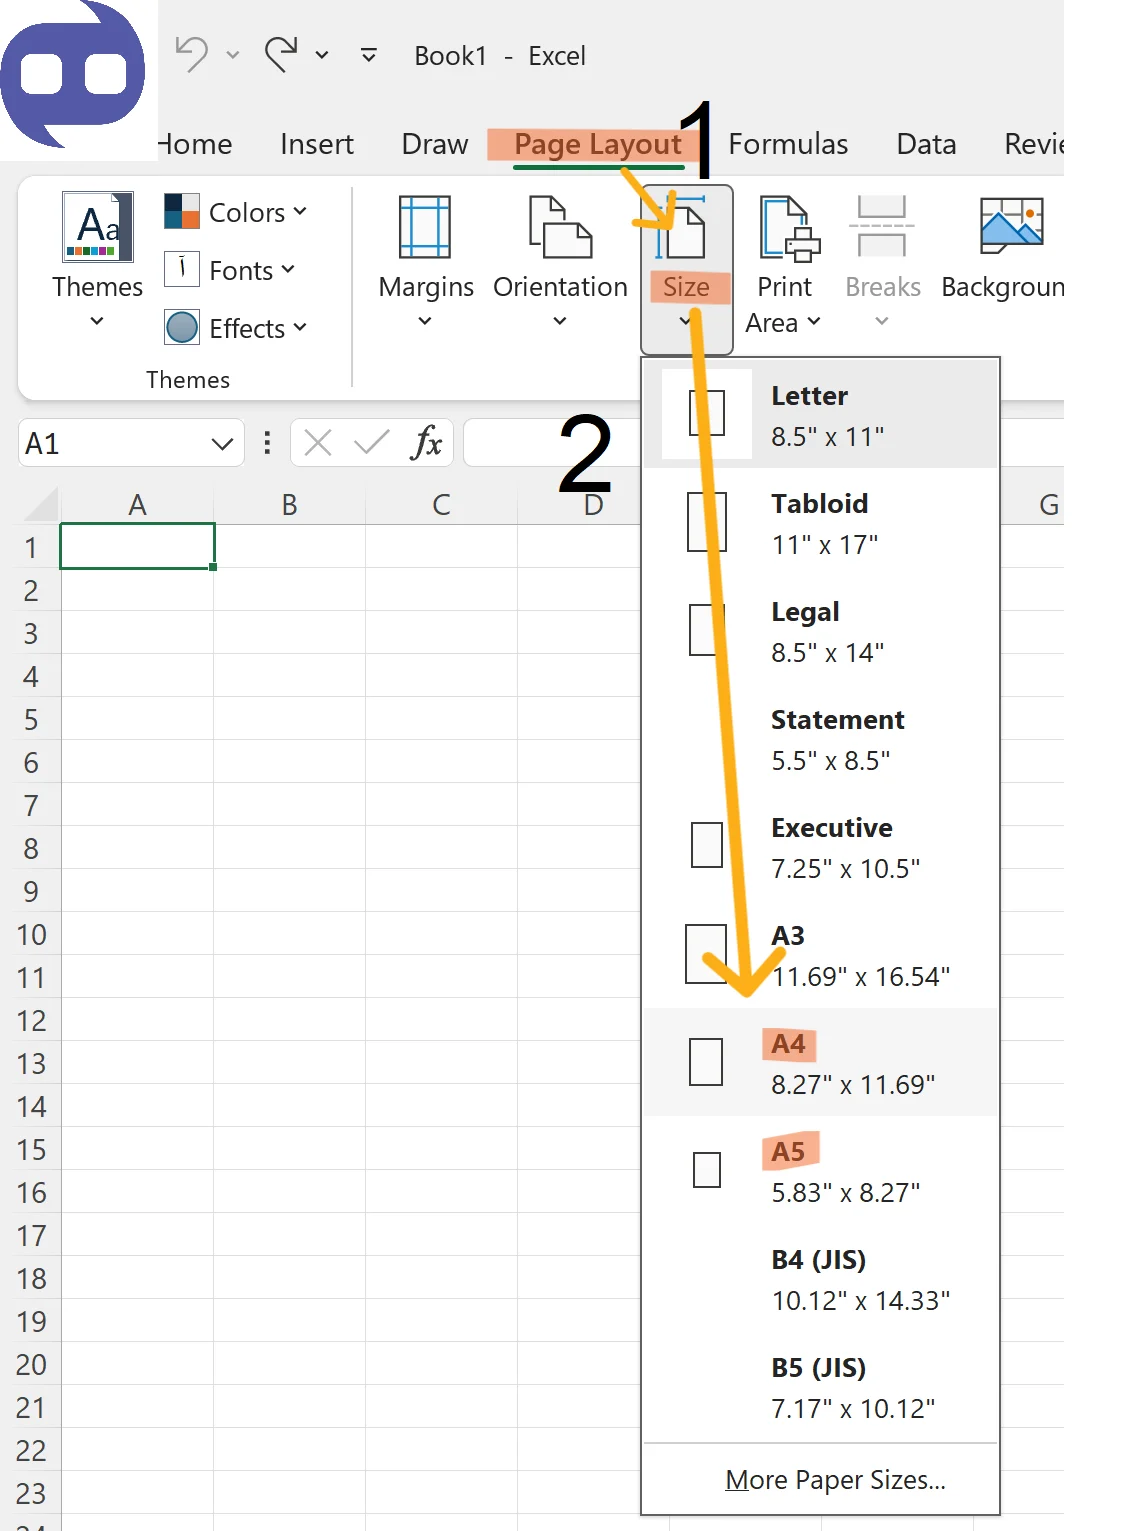Open the Margins icon

coord(425,227)
